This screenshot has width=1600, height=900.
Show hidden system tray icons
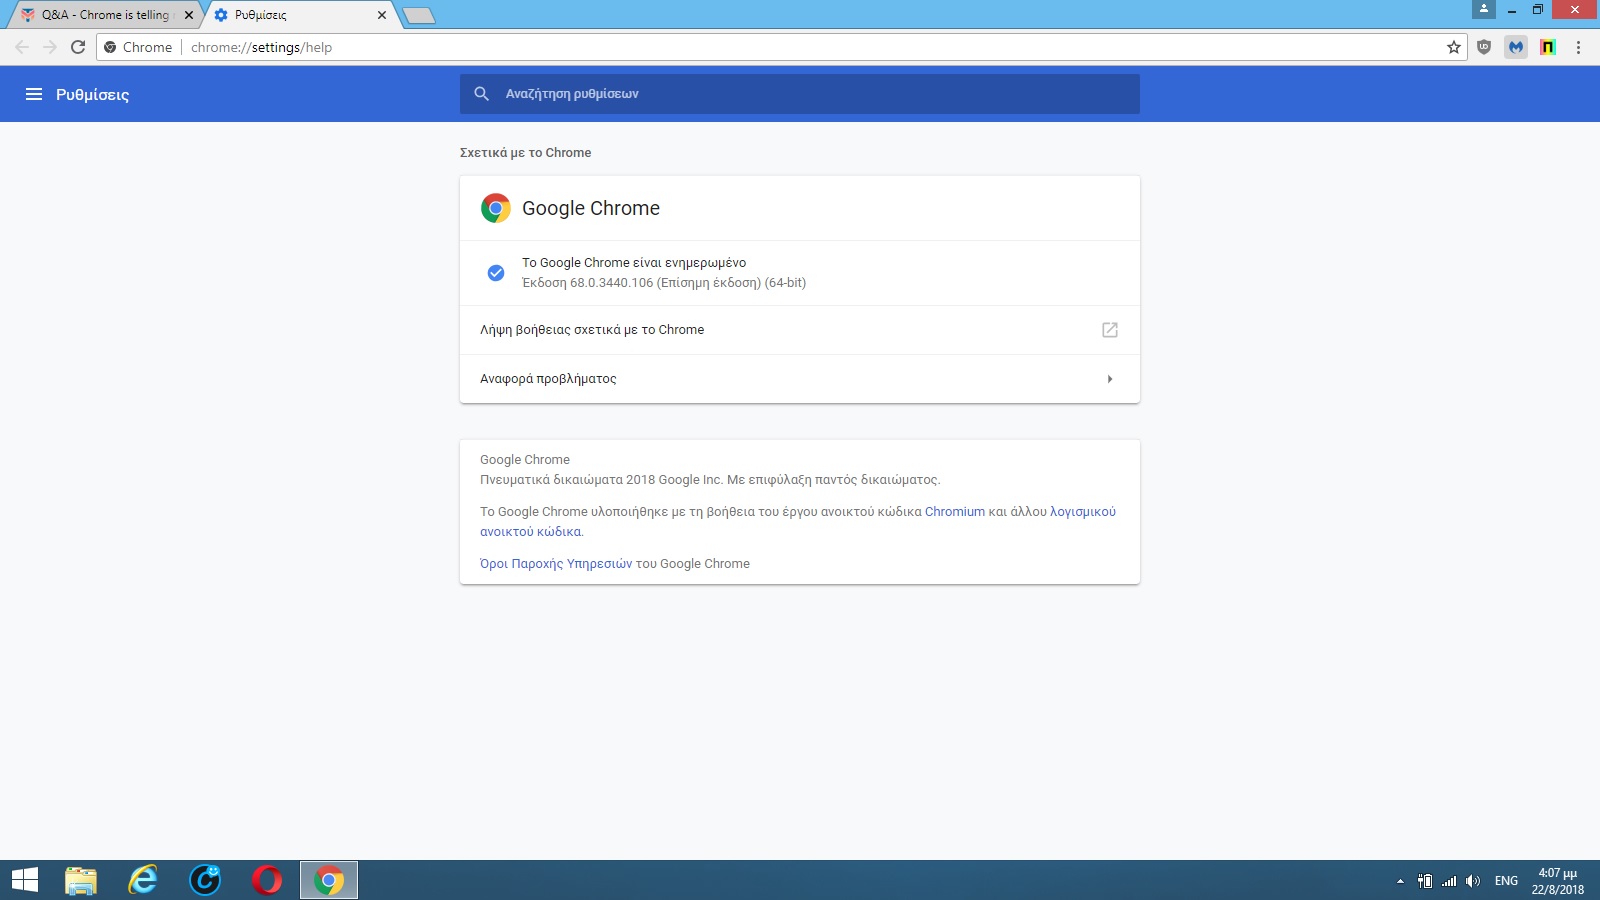[x=1400, y=881]
